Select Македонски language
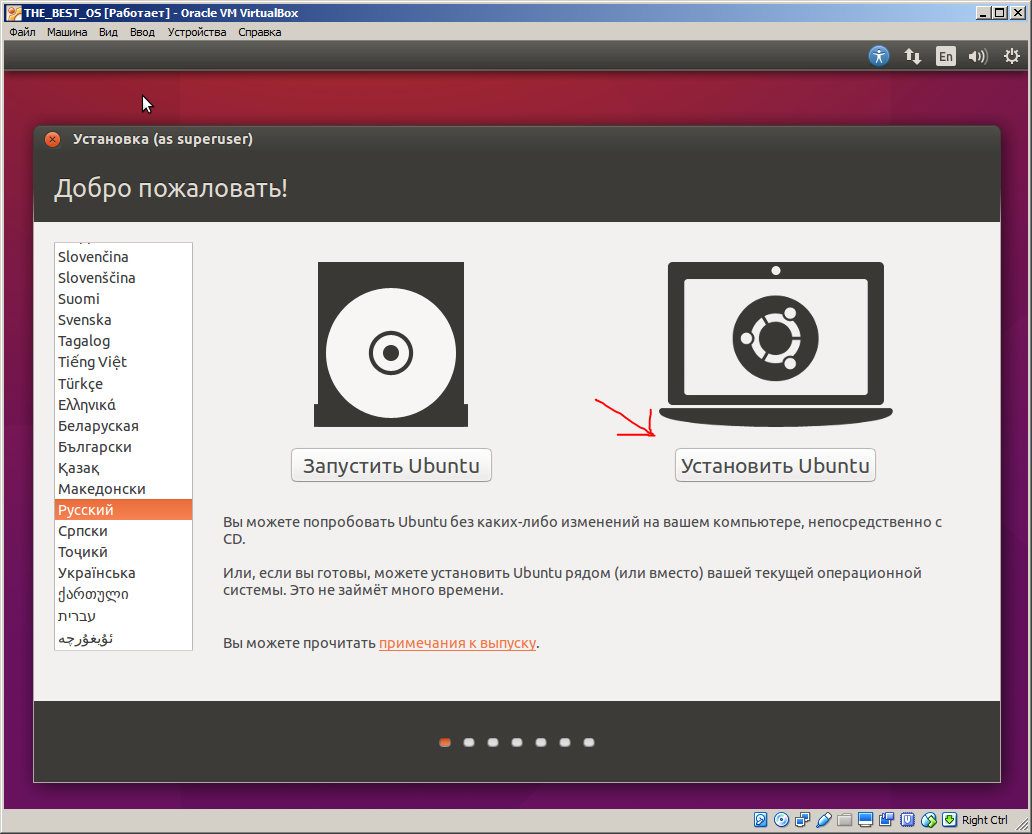Viewport: 1032px width, 834px height. (123, 488)
